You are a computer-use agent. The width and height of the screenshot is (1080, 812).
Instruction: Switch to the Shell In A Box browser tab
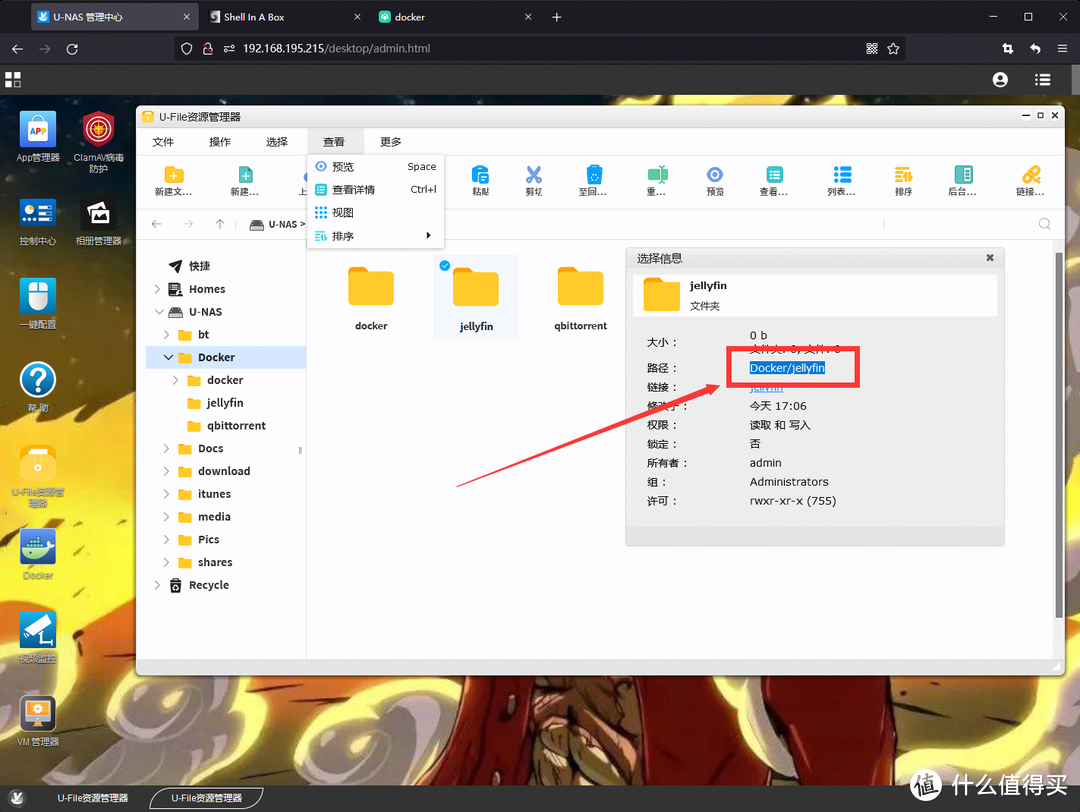(x=254, y=17)
